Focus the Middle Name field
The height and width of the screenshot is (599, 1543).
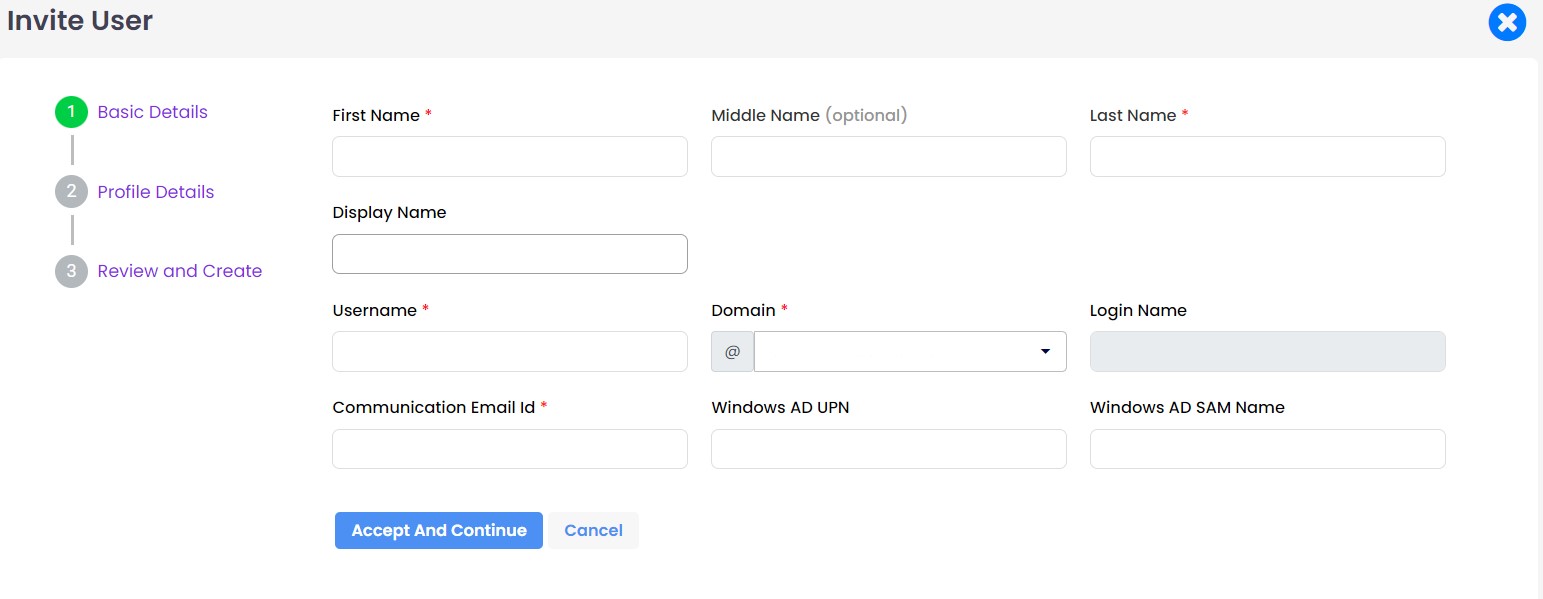(x=889, y=157)
